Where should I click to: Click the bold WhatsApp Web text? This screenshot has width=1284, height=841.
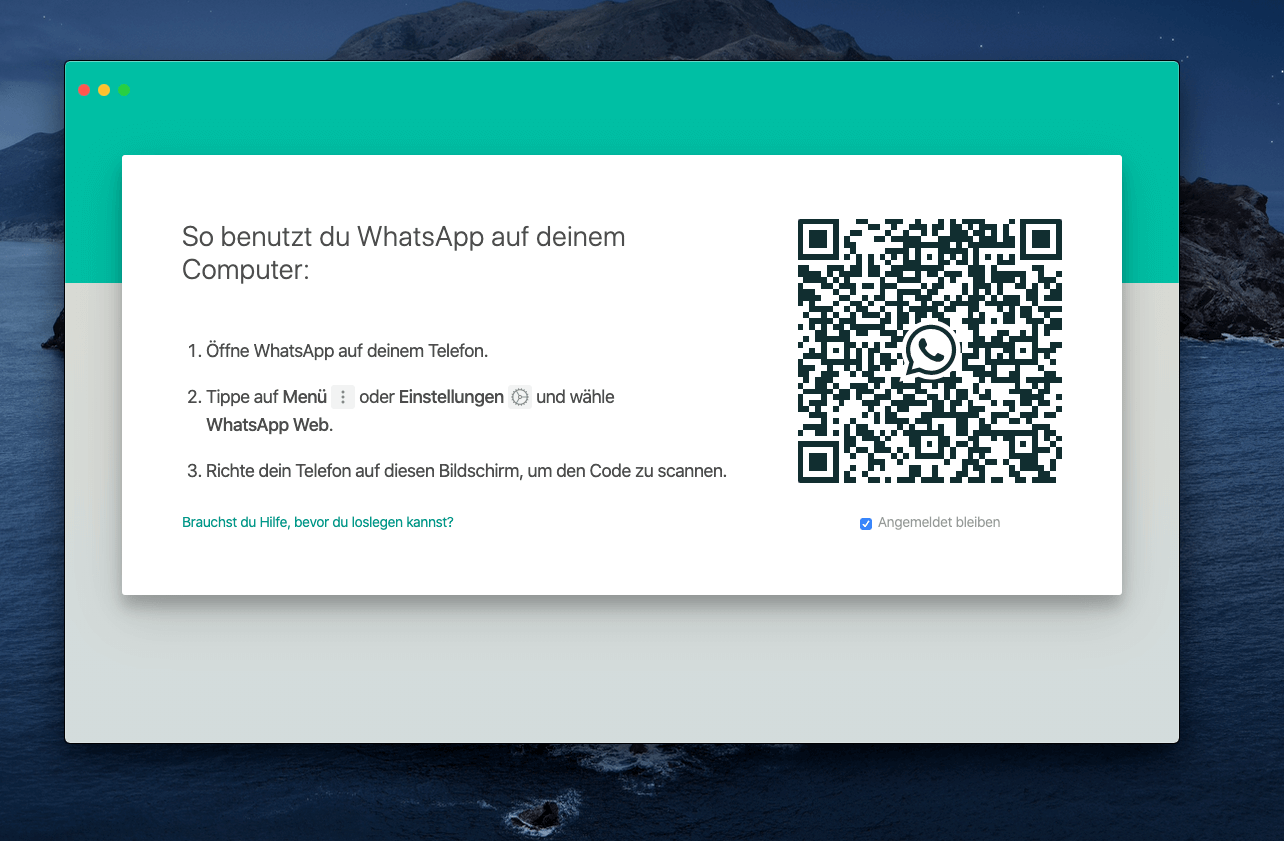click(x=270, y=425)
